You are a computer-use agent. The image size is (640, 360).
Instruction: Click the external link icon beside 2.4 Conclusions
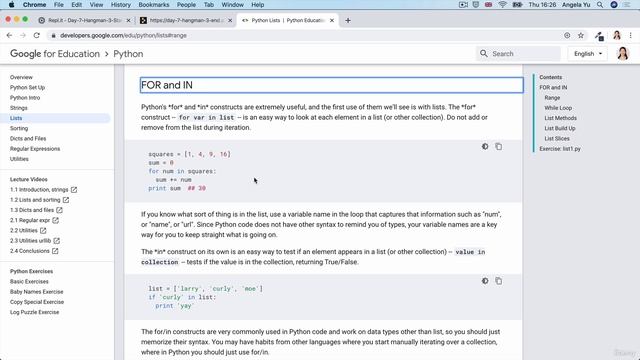click(55, 251)
